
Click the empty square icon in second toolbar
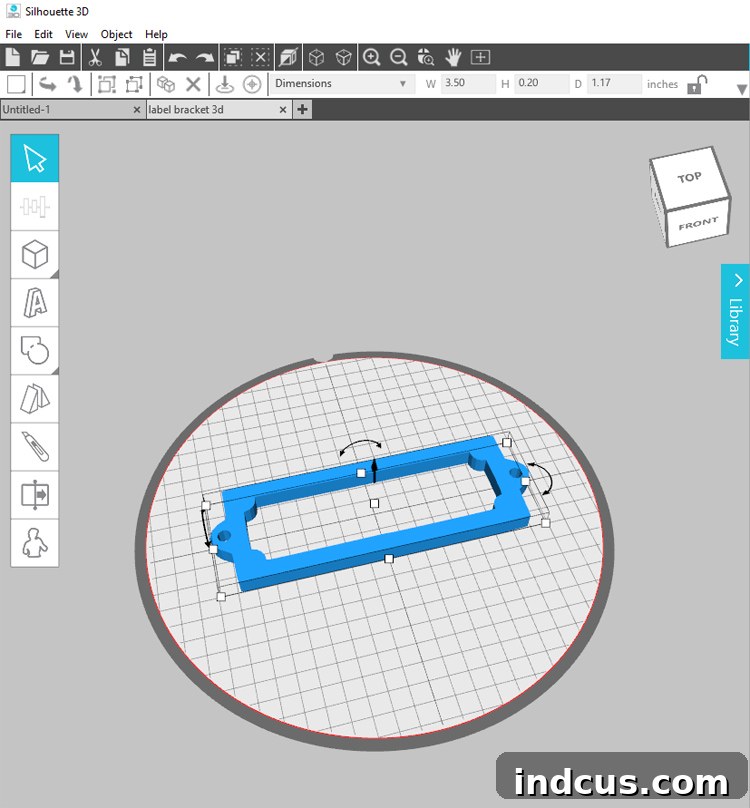tap(16, 84)
